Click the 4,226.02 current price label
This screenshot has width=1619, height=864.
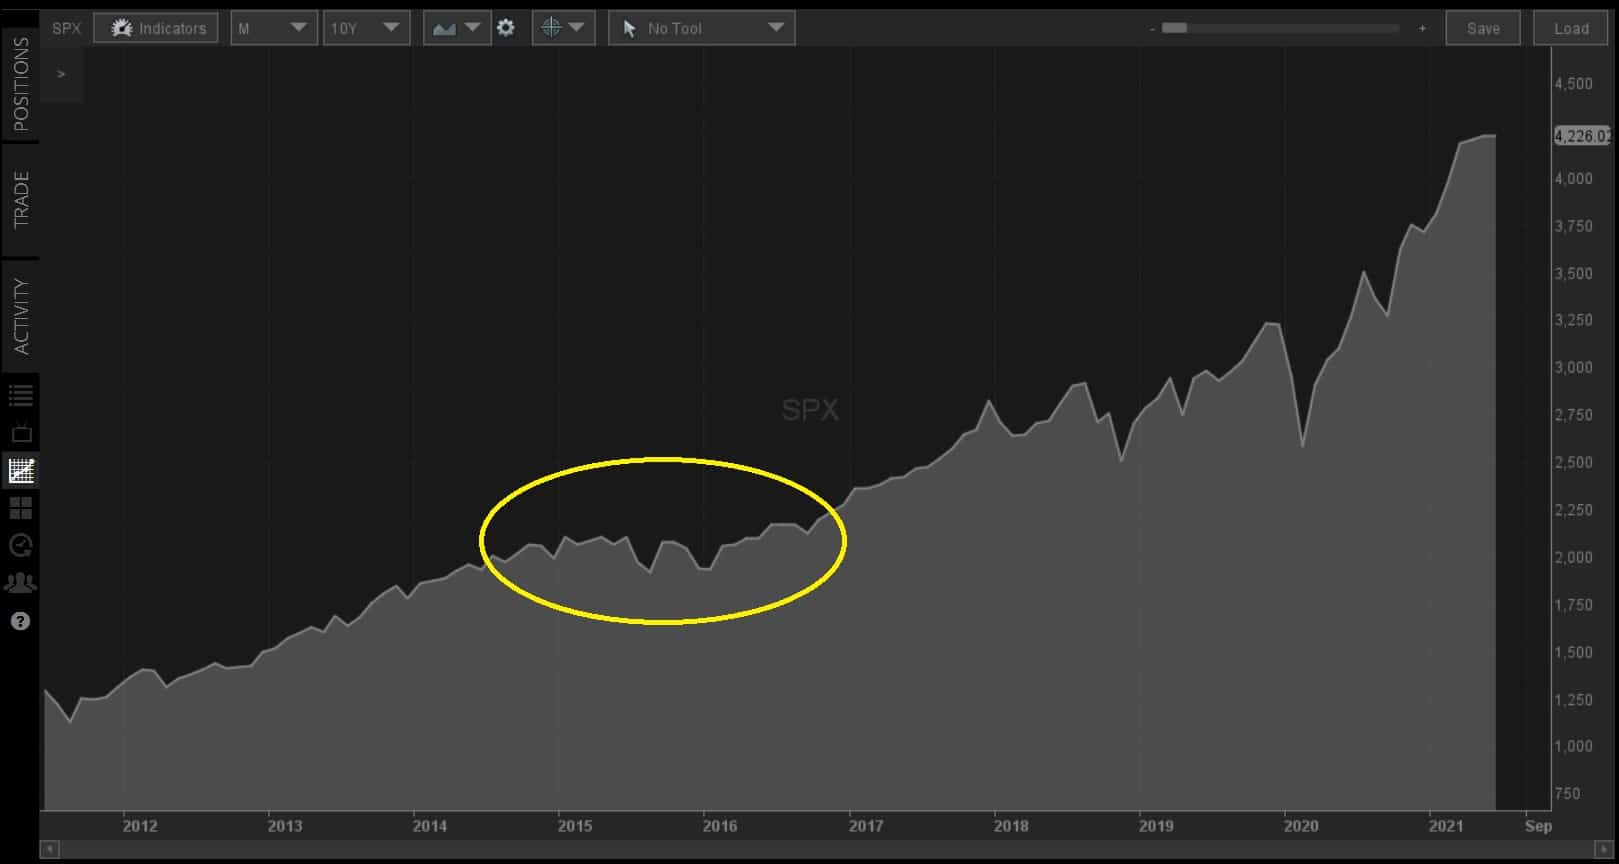[1581, 136]
